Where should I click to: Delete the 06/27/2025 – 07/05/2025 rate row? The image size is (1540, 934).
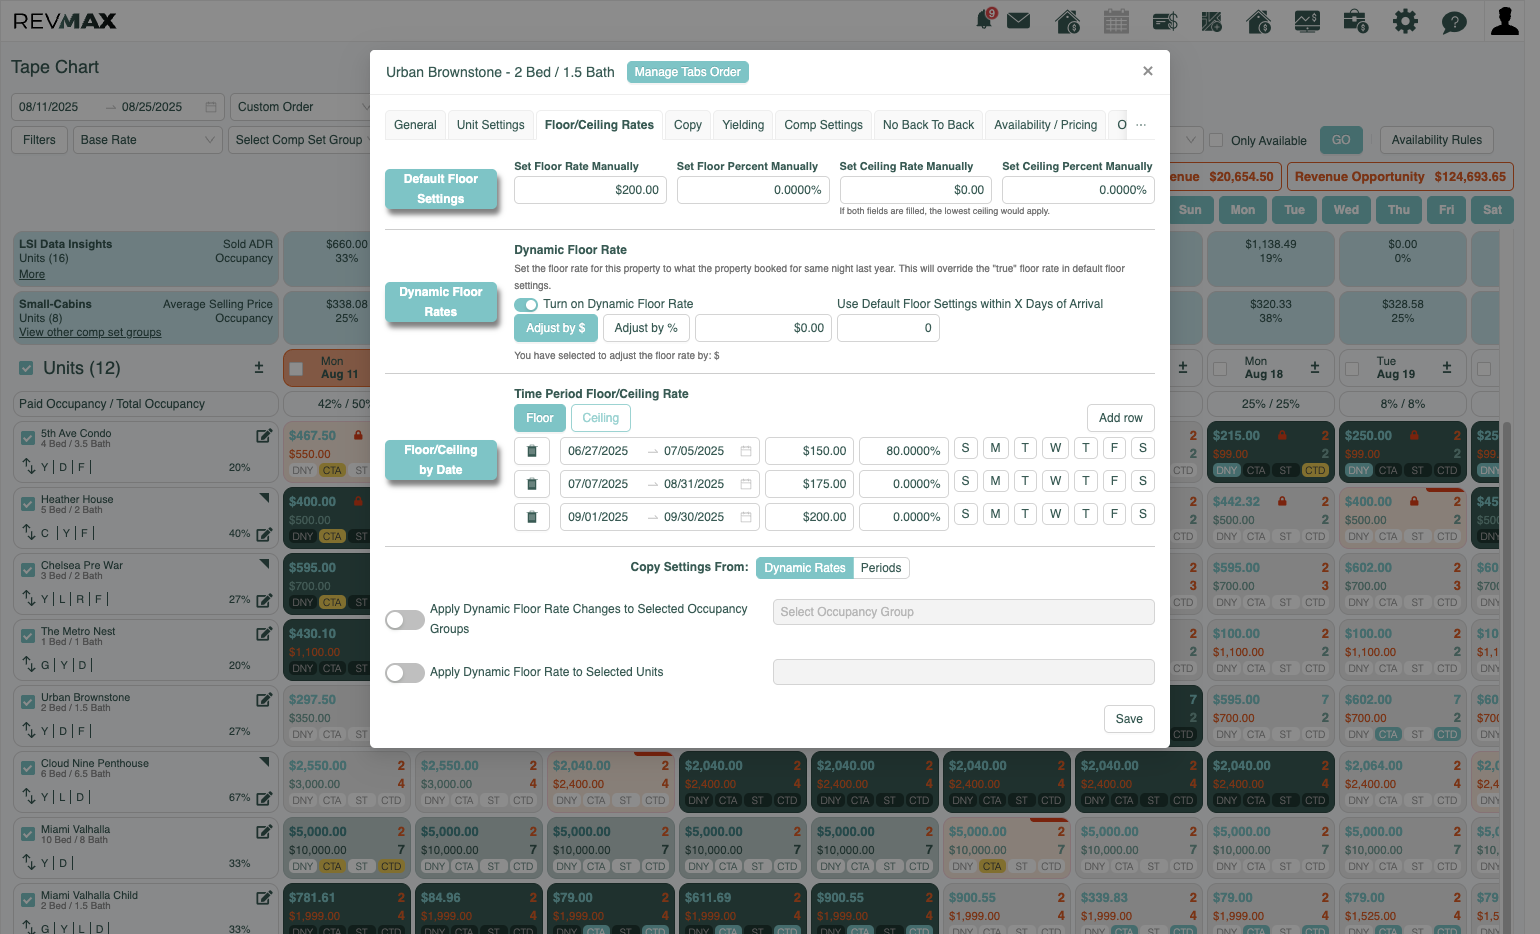click(532, 451)
